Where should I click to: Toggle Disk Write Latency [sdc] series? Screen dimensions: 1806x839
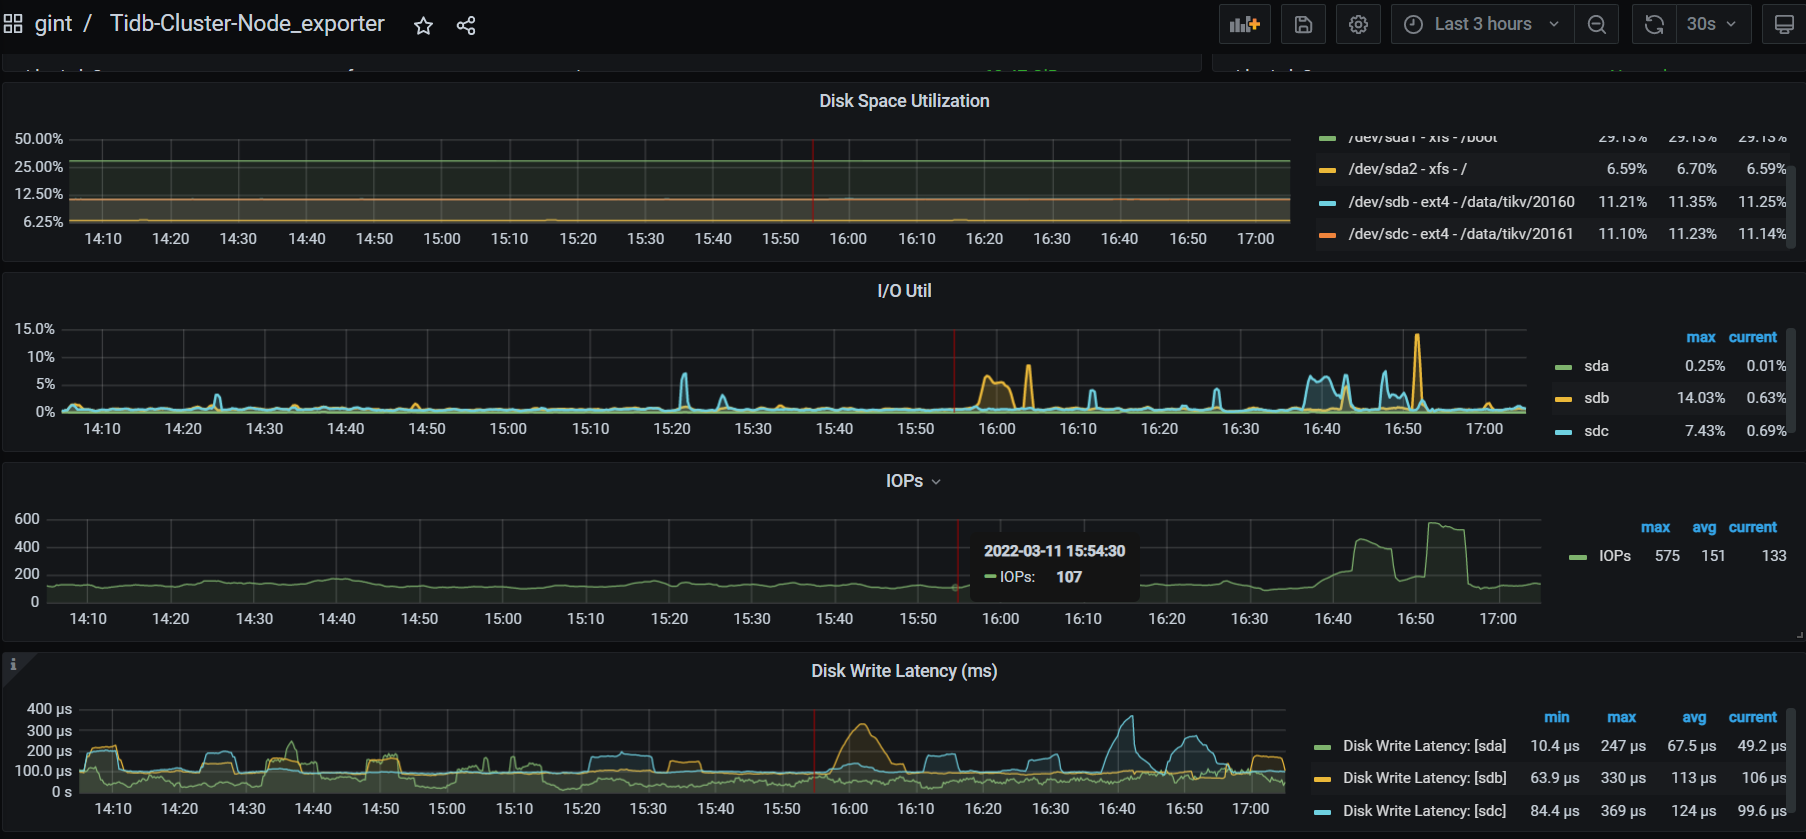coord(1424,811)
